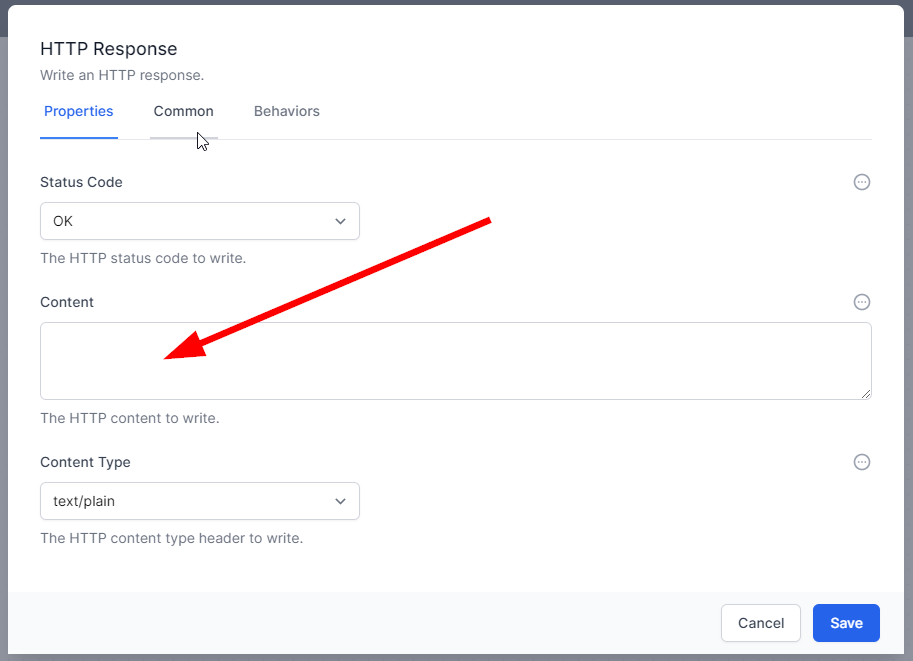Save the HTTP Response configuration

pyautogui.click(x=846, y=622)
